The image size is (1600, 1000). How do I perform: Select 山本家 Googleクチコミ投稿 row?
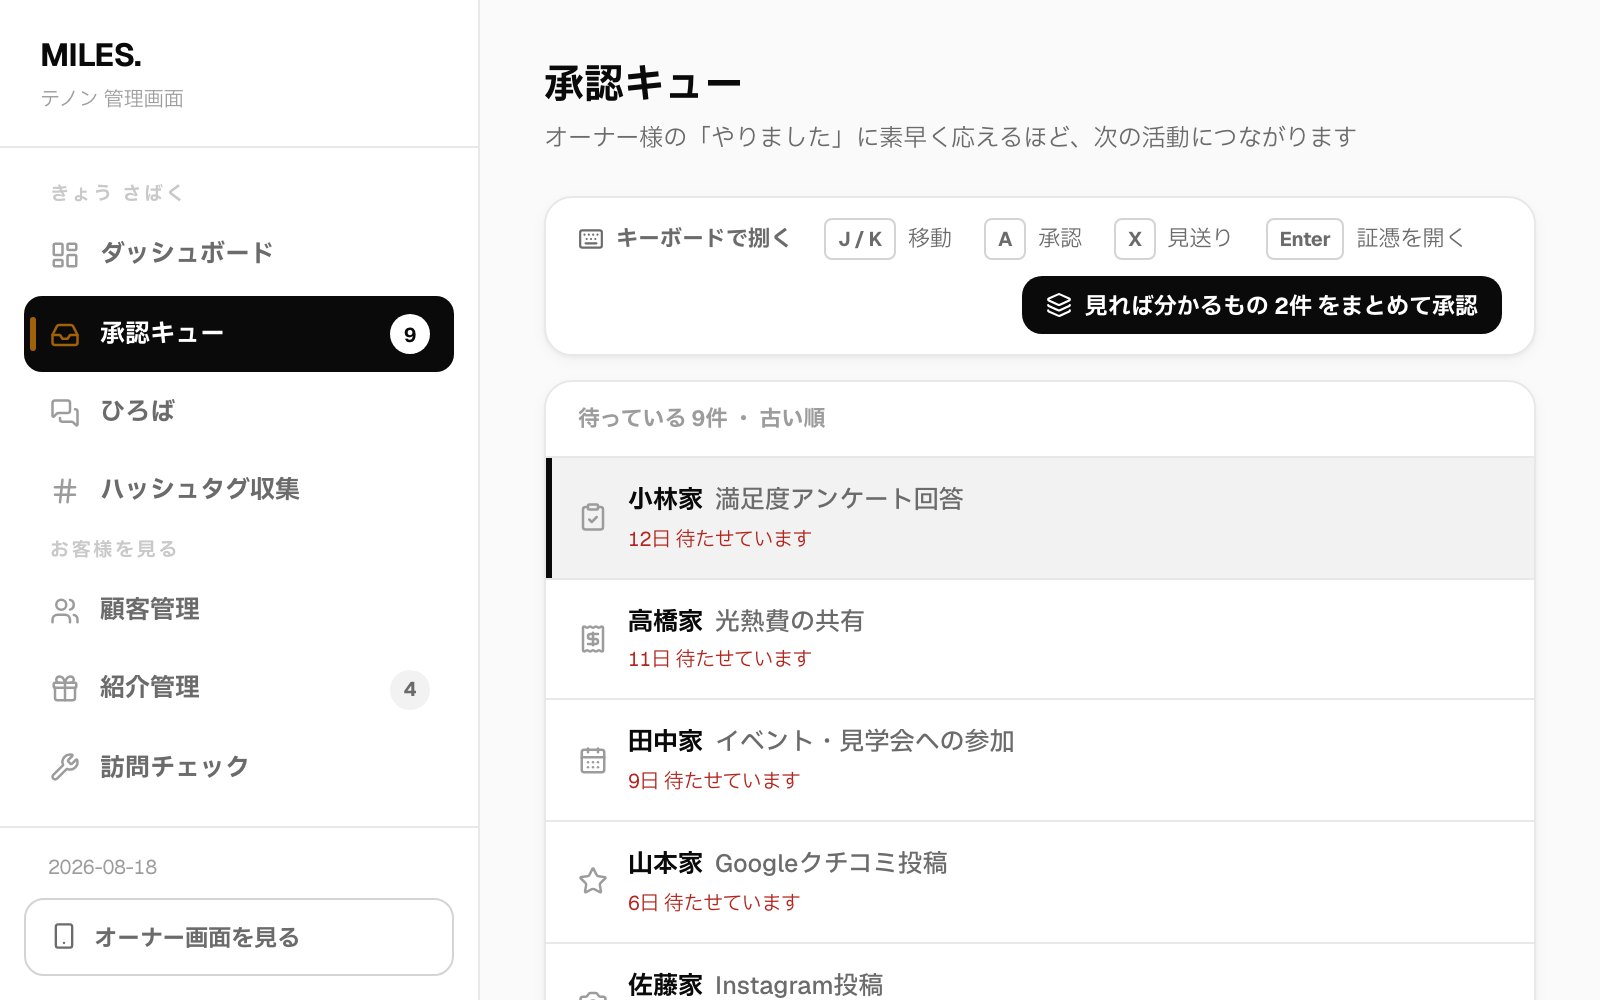coord(1040,882)
